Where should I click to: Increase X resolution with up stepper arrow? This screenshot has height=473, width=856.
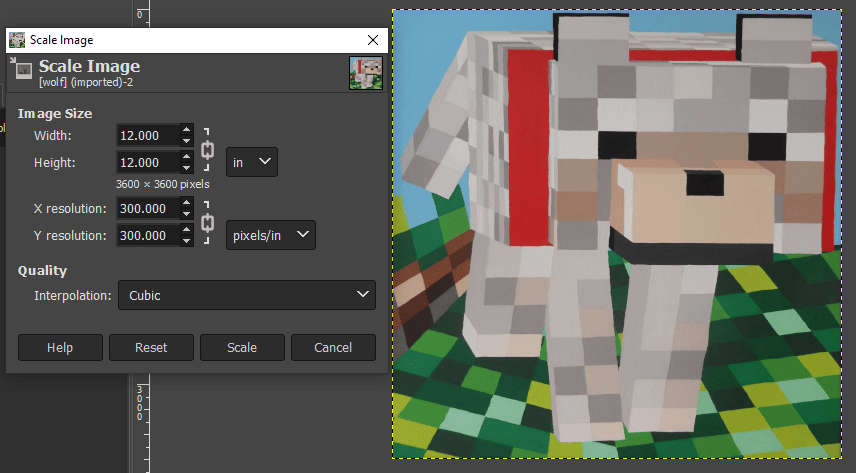pos(187,203)
